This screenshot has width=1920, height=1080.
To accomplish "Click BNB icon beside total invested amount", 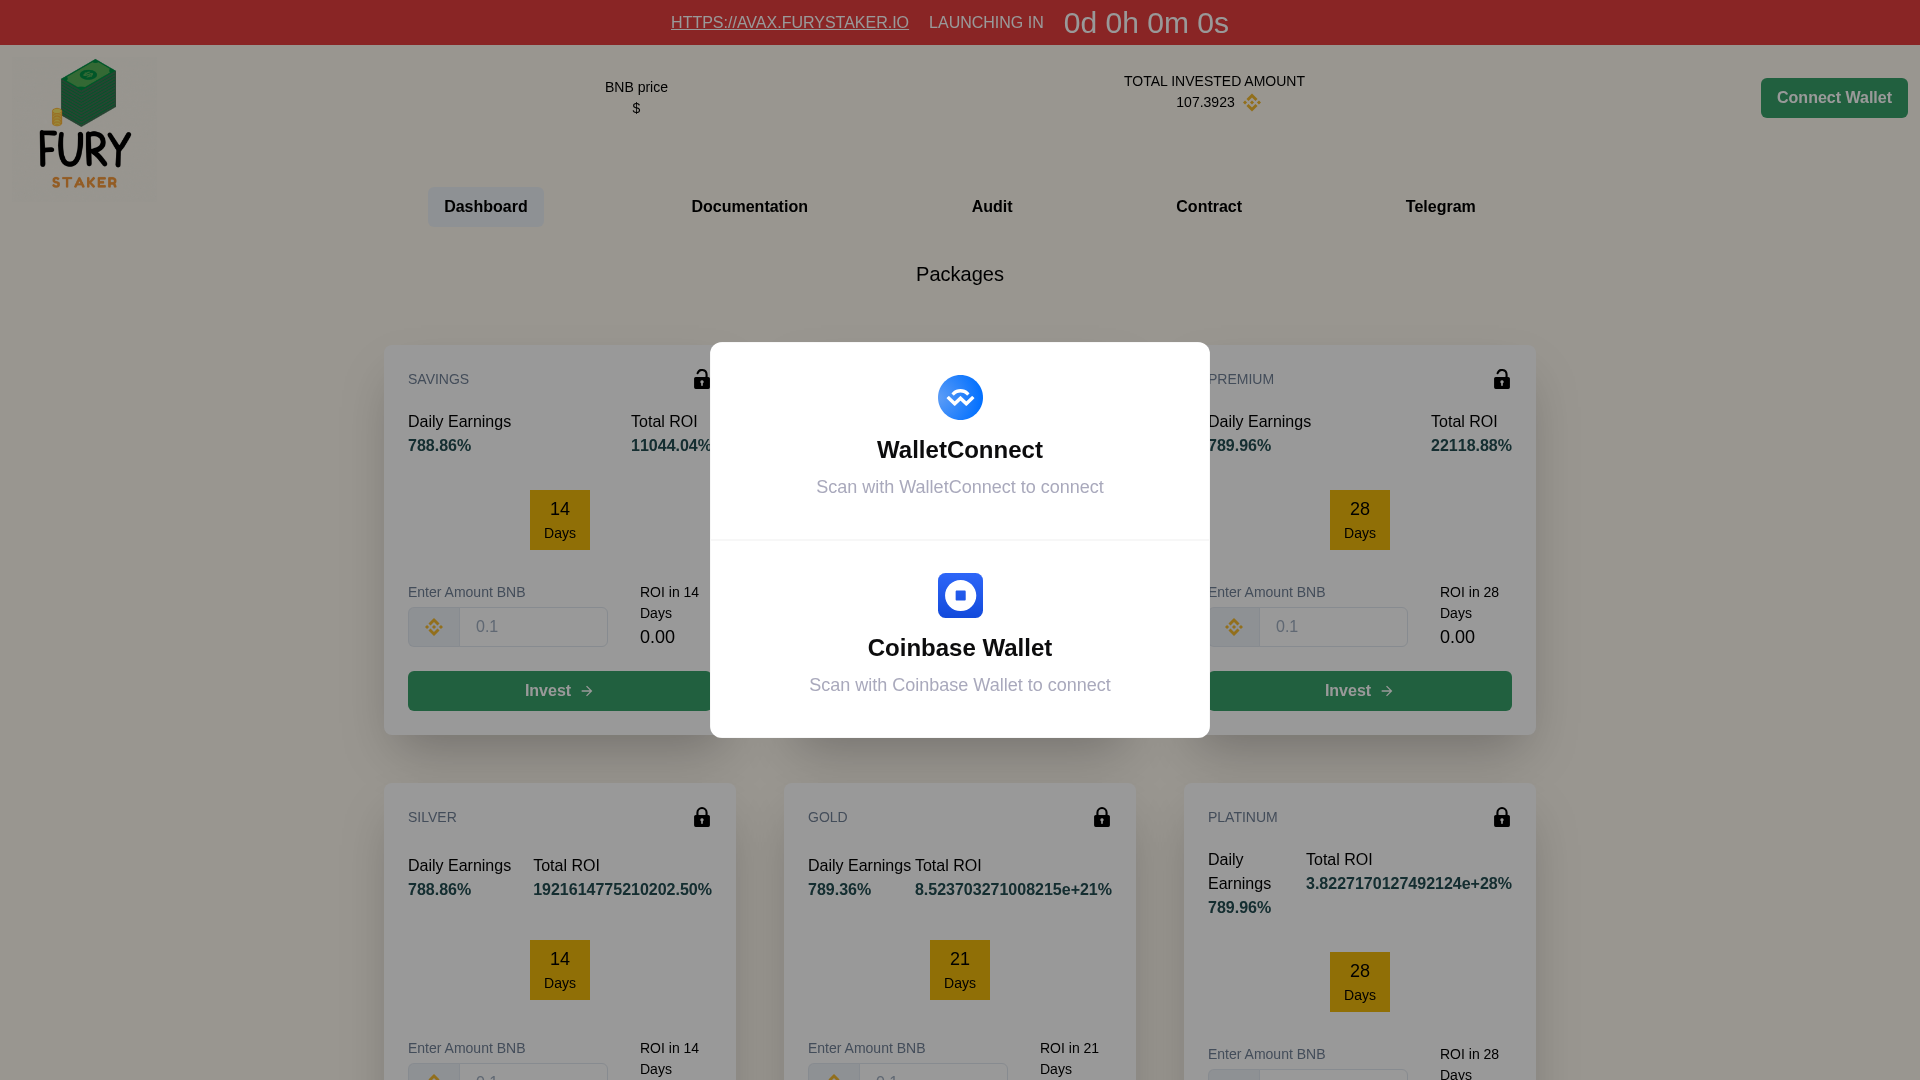I will pyautogui.click(x=1252, y=102).
